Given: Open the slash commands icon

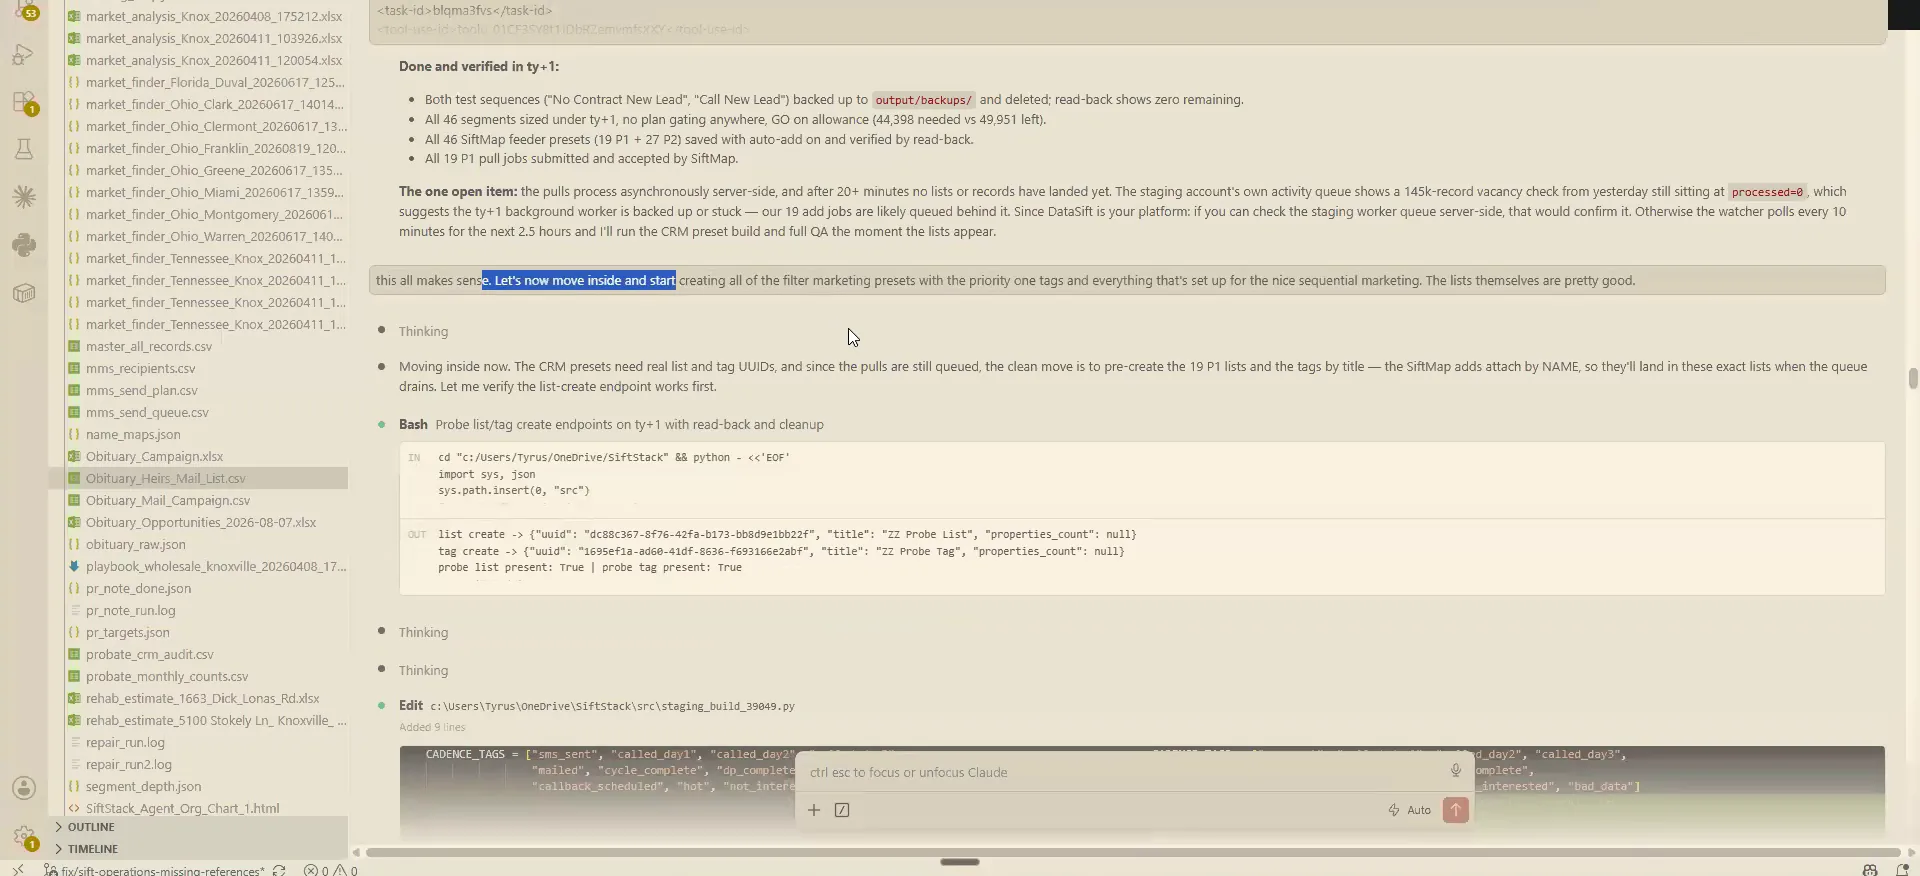Looking at the screenshot, I should pyautogui.click(x=842, y=810).
